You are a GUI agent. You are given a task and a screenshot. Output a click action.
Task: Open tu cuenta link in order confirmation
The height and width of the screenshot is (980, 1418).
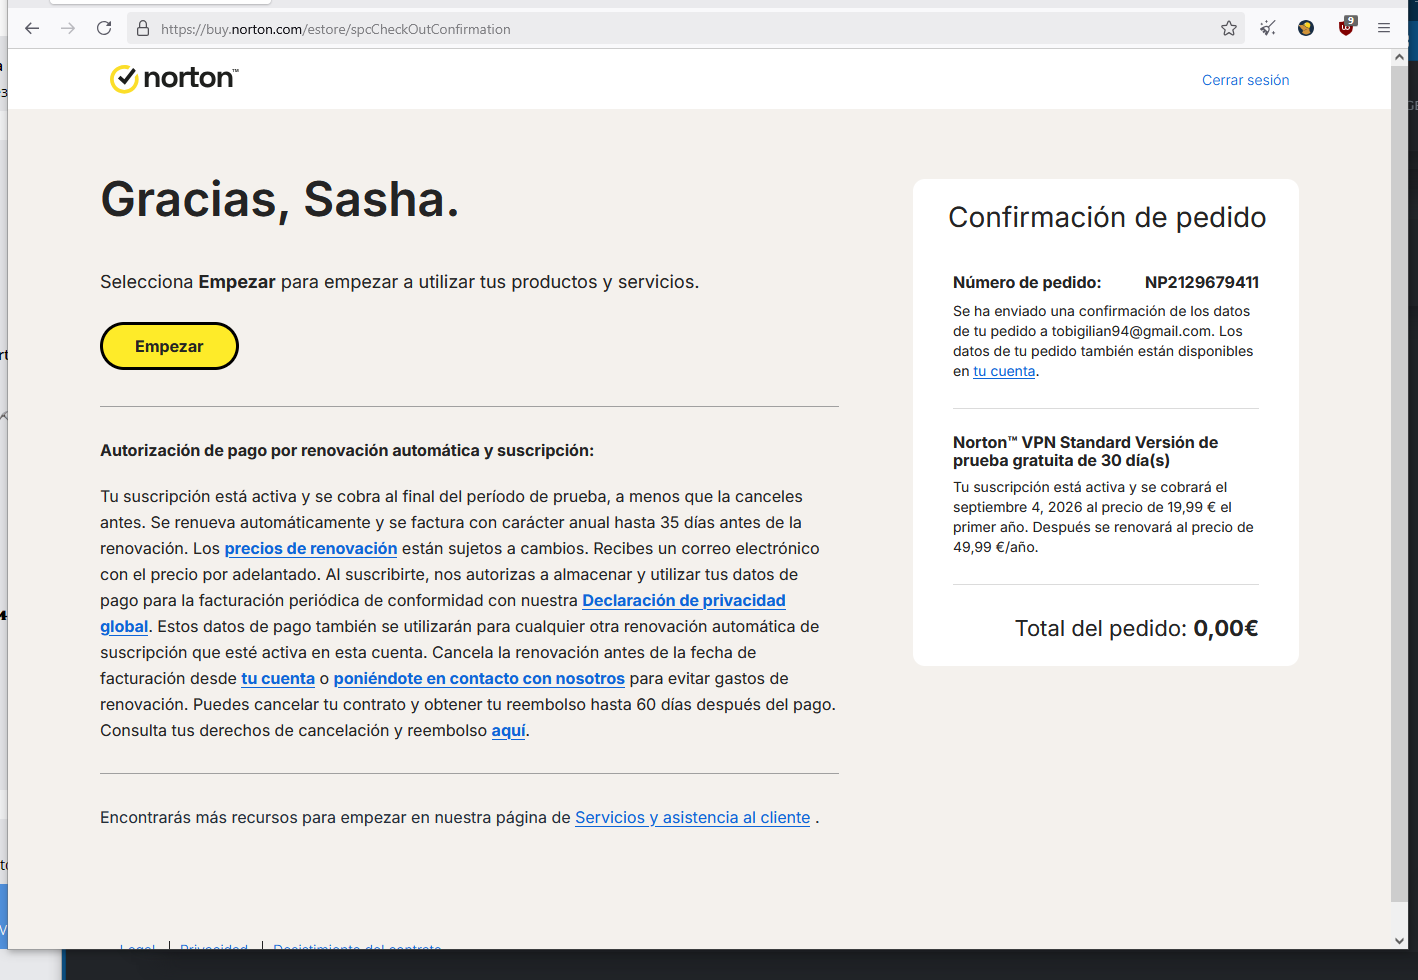pos(1004,371)
